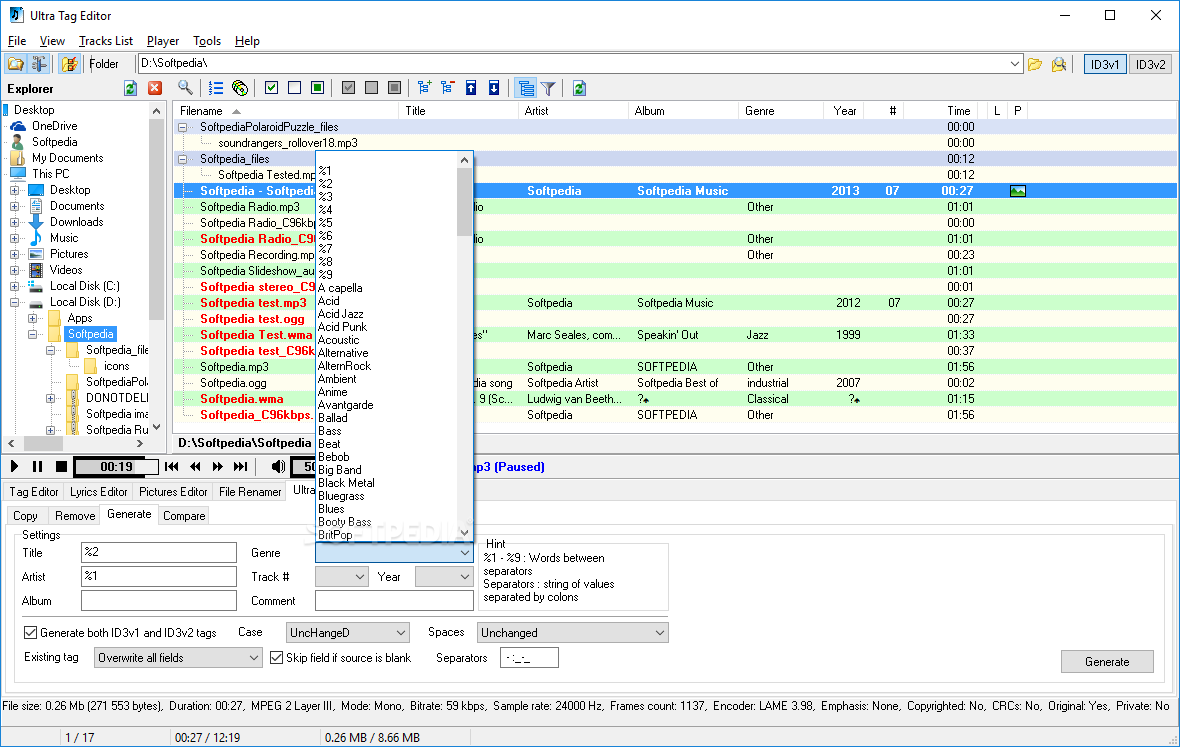This screenshot has height=747, width=1180.
Task: Open Existing tag dropdown Overwrite all fields
Action: 178,657
